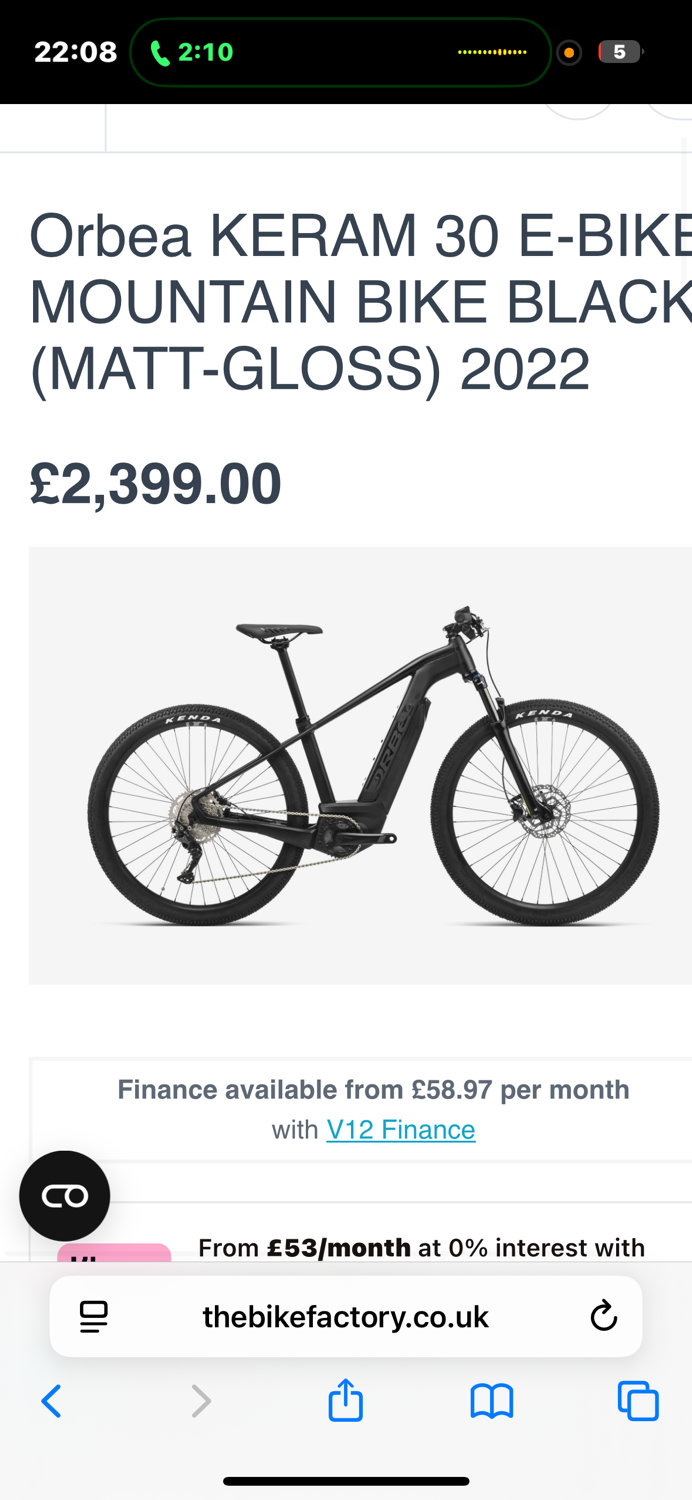Open the Reader page settings icon in address bar
The width and height of the screenshot is (692, 1500).
[91, 1315]
